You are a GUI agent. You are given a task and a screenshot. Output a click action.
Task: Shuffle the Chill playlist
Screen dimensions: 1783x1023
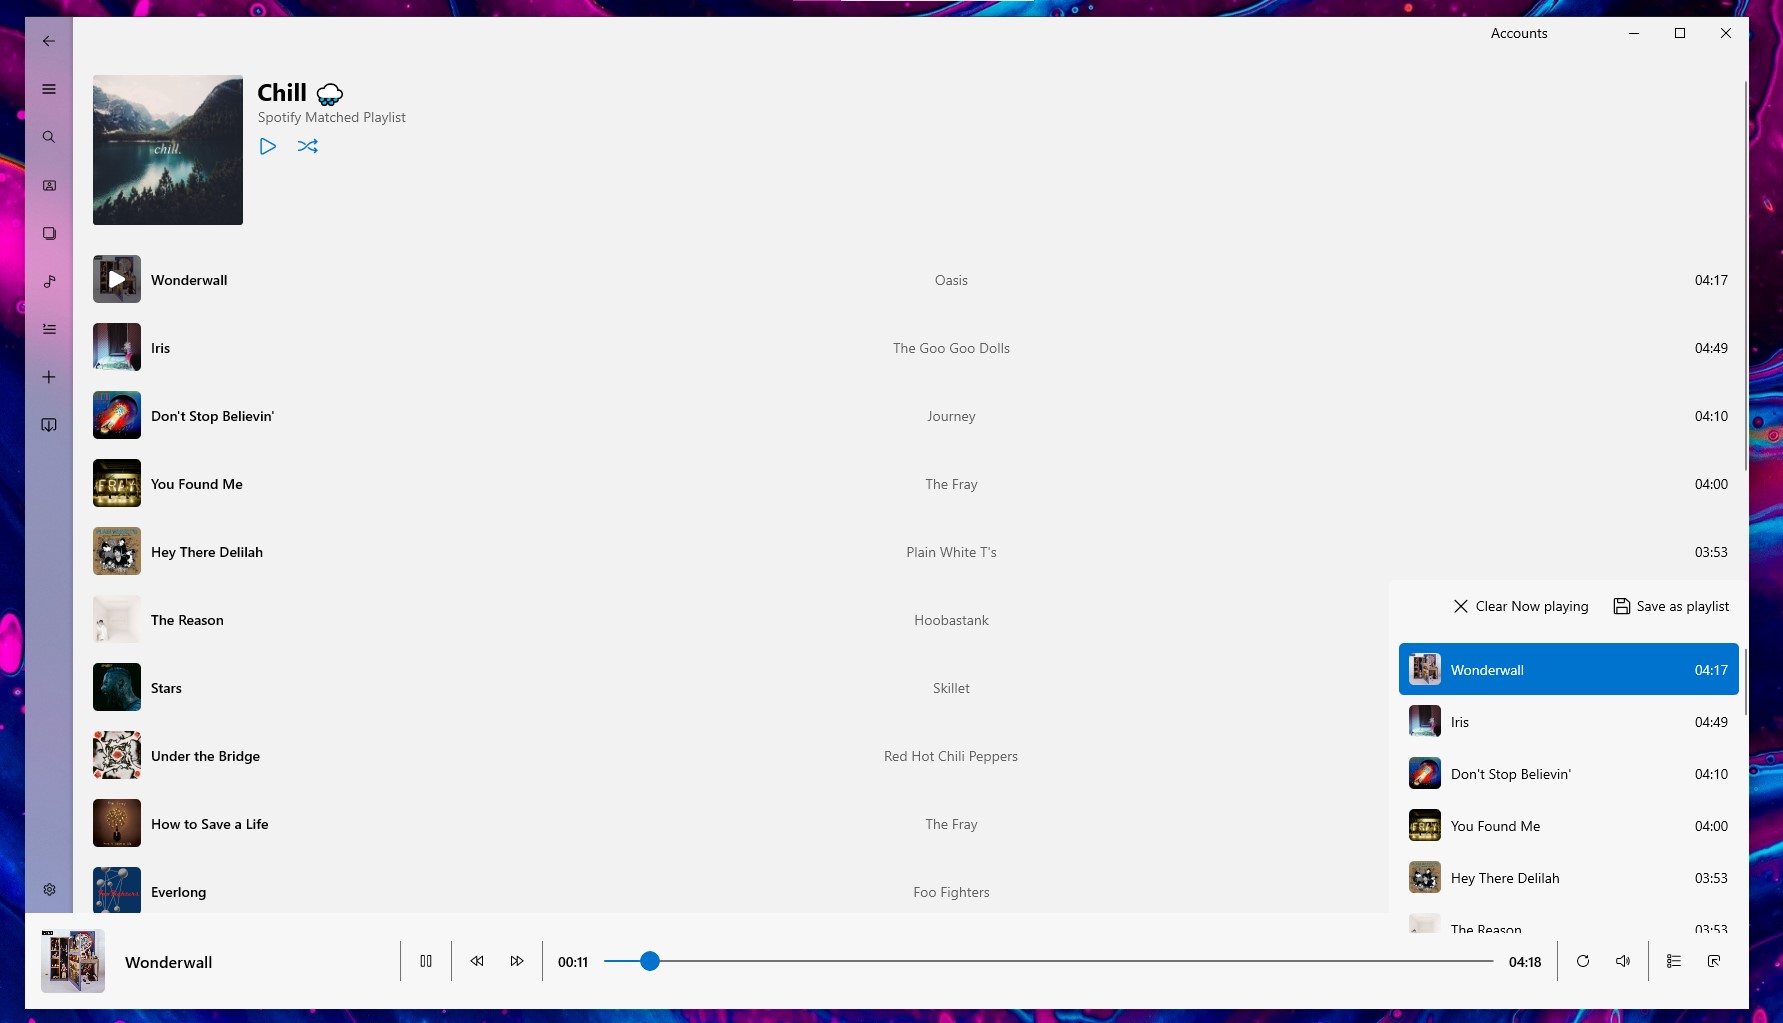(x=308, y=146)
